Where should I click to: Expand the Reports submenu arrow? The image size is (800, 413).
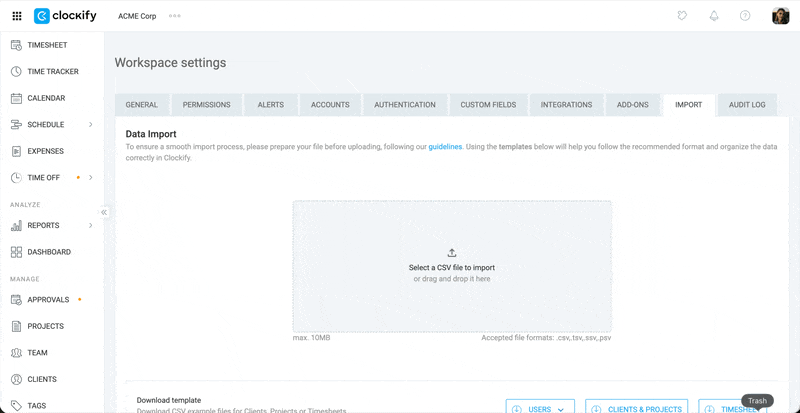click(91, 226)
